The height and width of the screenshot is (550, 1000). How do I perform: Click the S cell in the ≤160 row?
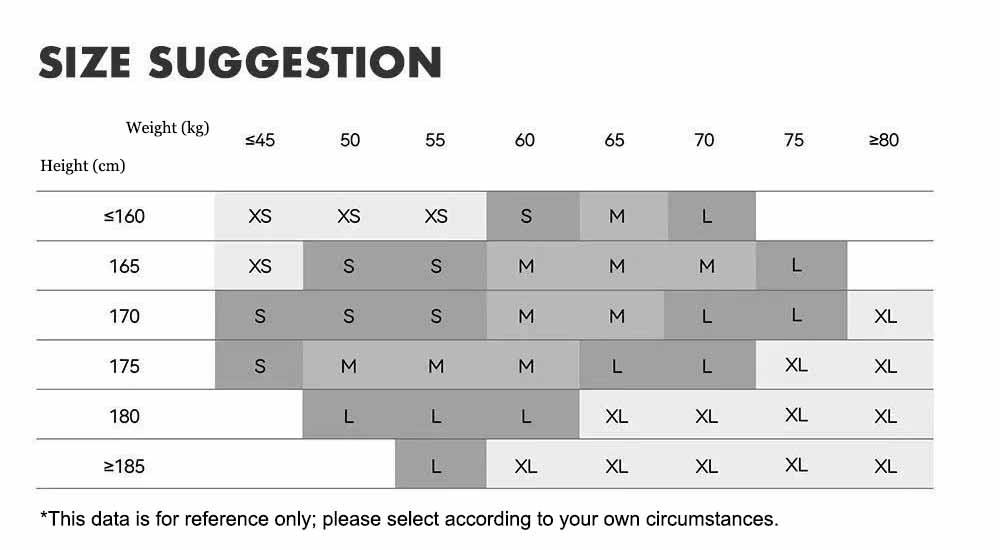(527, 216)
